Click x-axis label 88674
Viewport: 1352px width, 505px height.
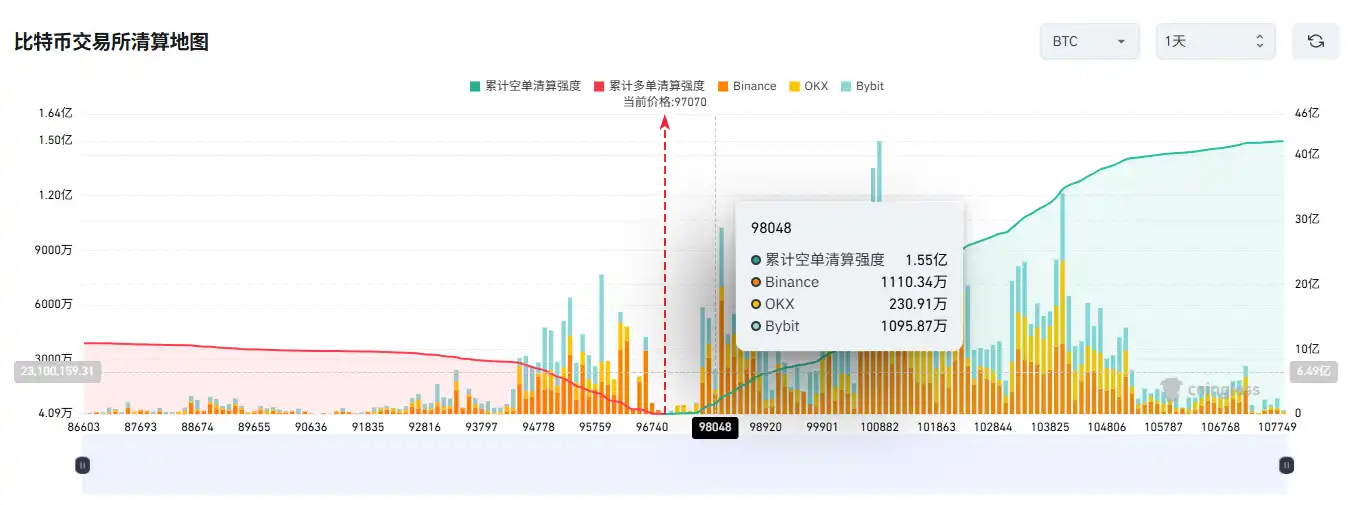pos(197,427)
